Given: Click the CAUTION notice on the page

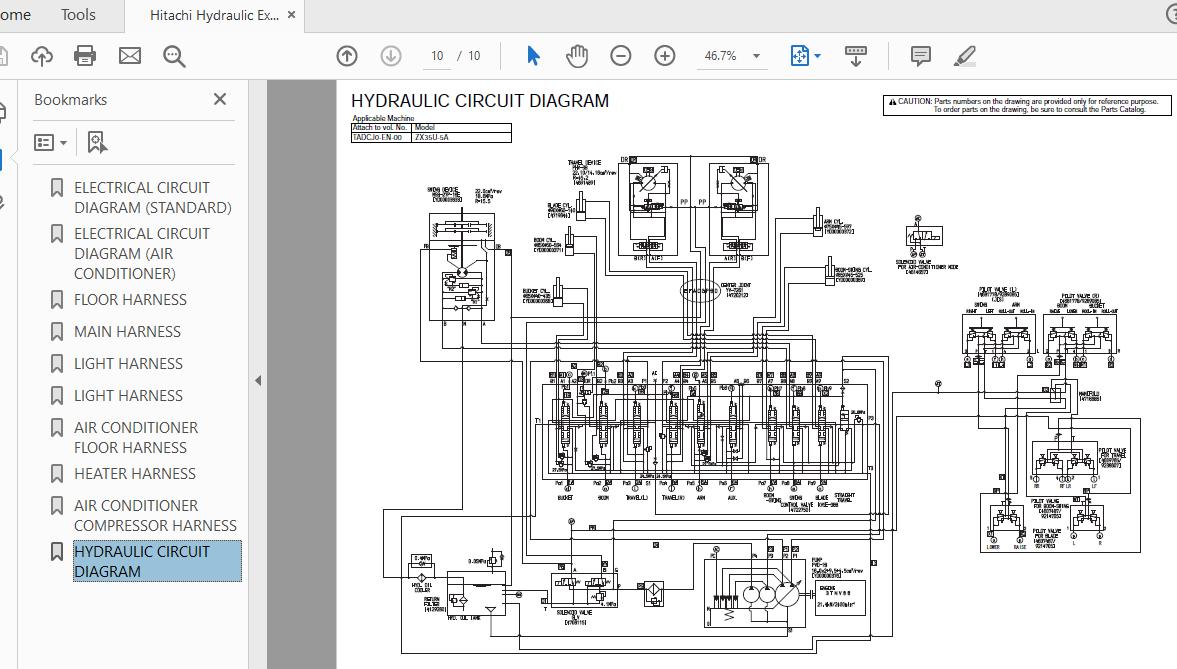Looking at the screenshot, I should pos(1027,105).
